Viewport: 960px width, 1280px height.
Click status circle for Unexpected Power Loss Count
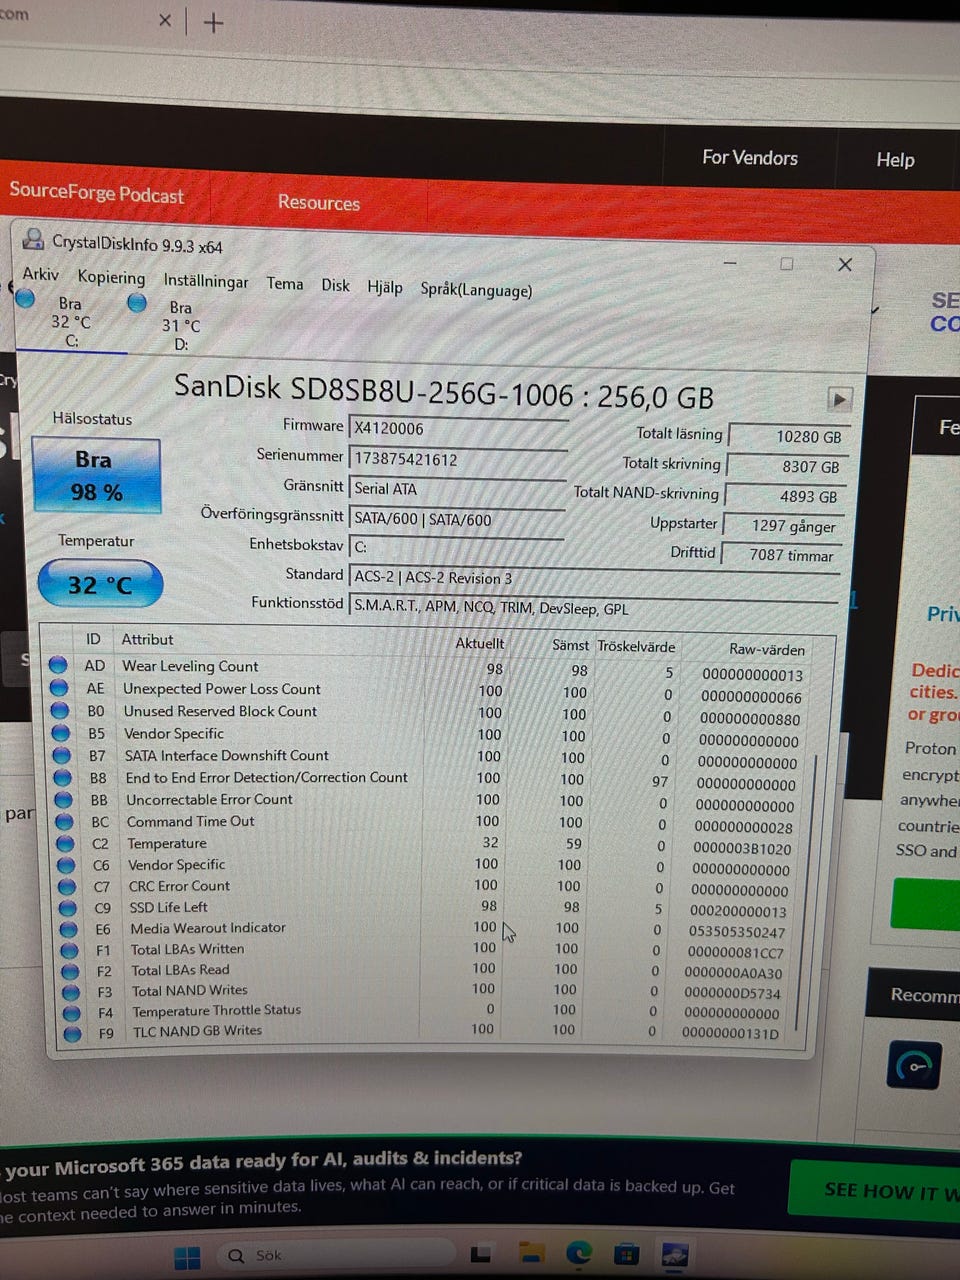(59, 688)
